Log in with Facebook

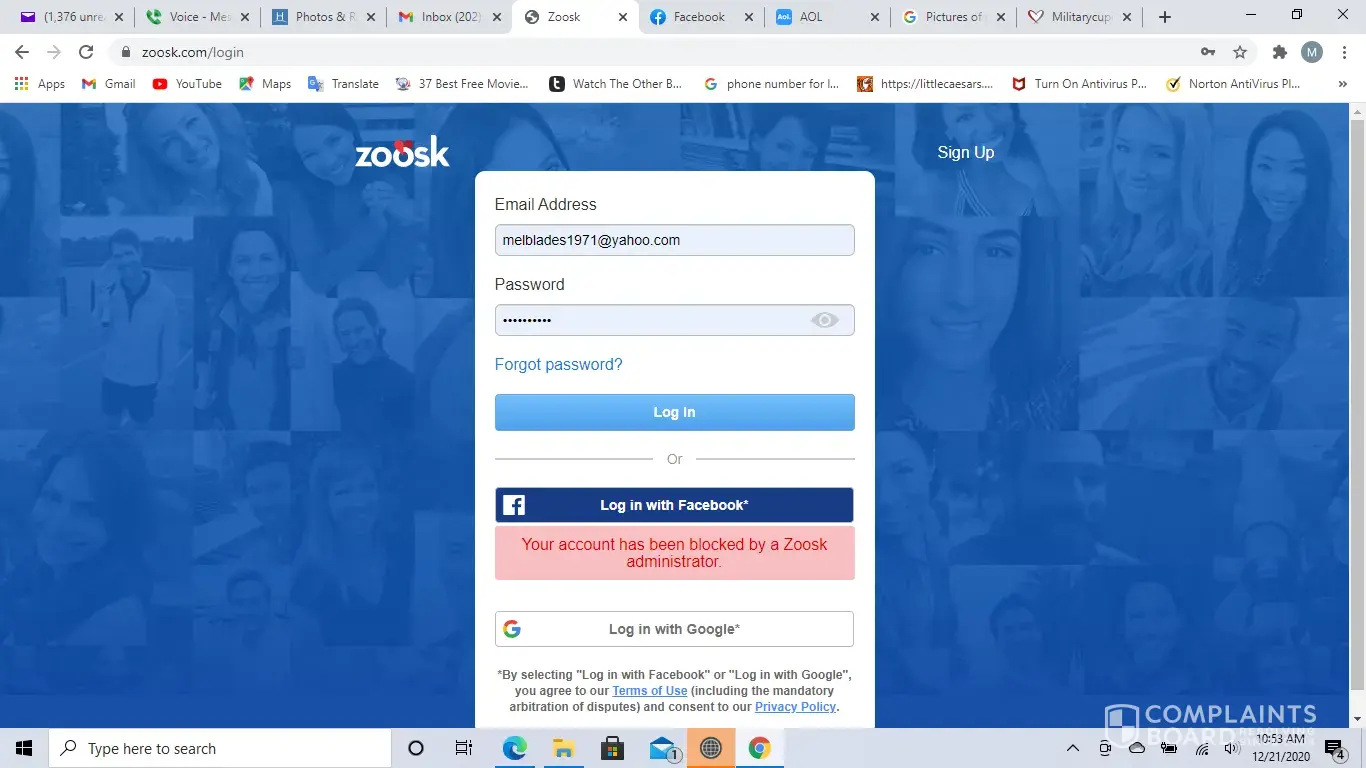pos(675,505)
